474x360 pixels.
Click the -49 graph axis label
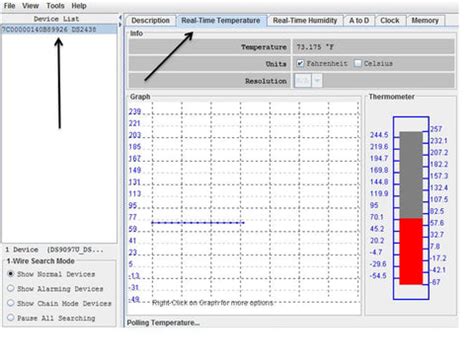point(134,299)
